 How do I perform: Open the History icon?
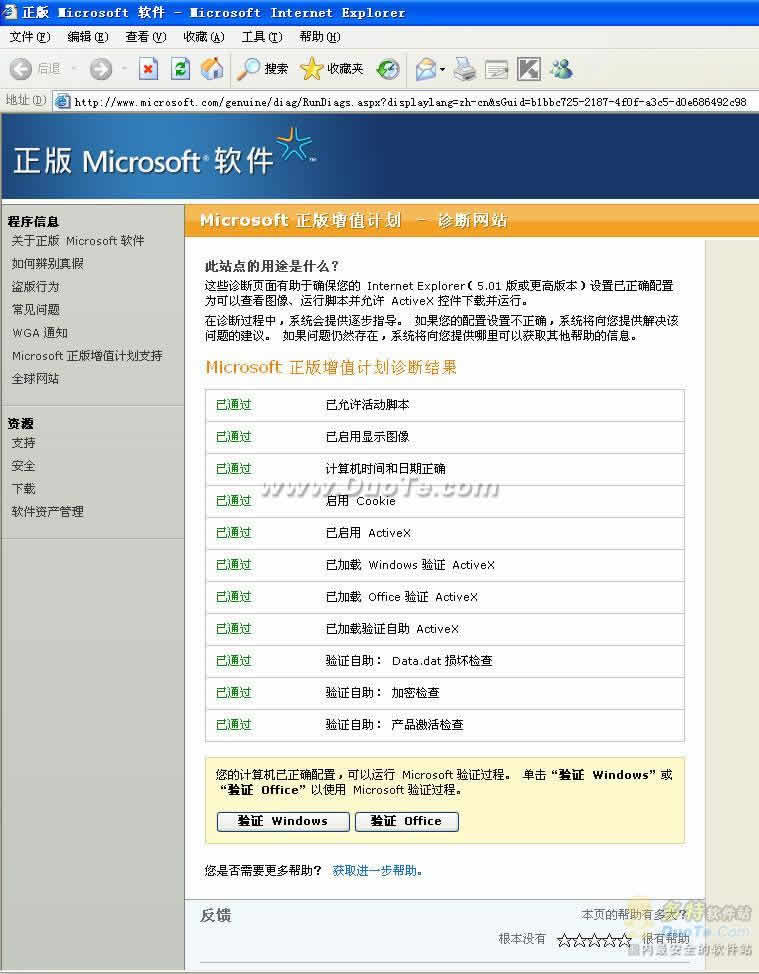pos(388,69)
